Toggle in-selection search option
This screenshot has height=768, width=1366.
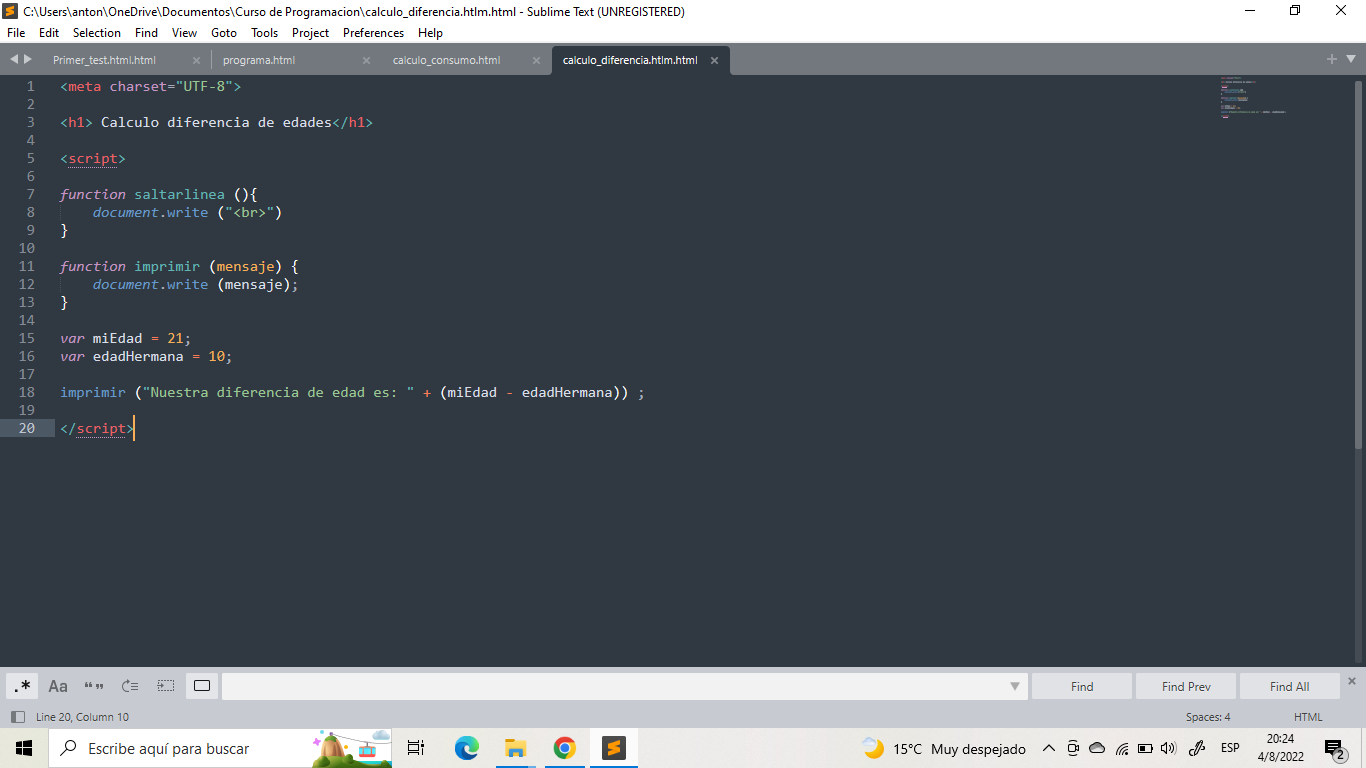(x=166, y=686)
